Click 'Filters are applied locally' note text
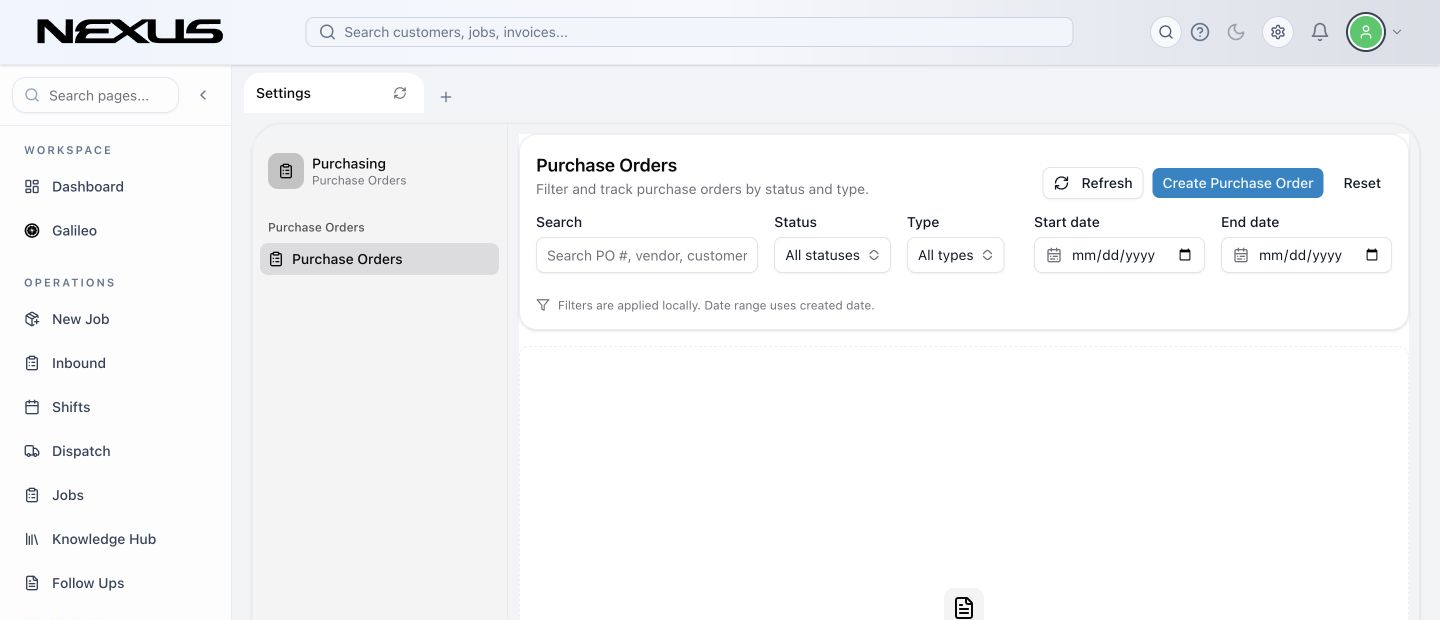 [x=716, y=305]
